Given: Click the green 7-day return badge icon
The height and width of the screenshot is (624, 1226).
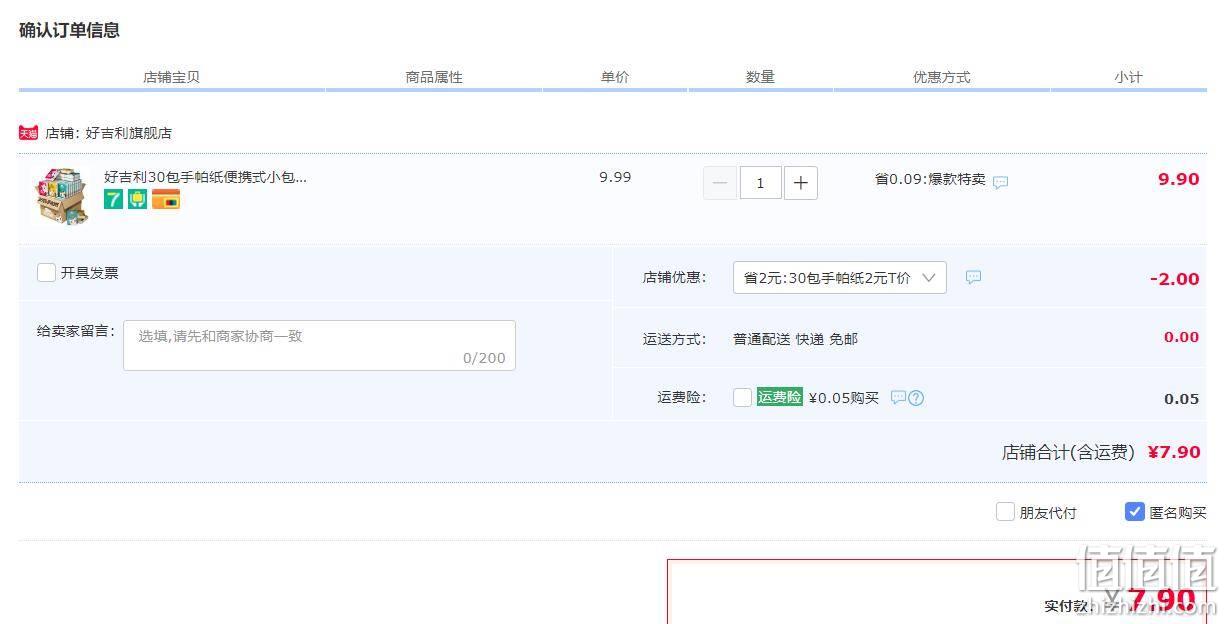Looking at the screenshot, I should pyautogui.click(x=114, y=200).
